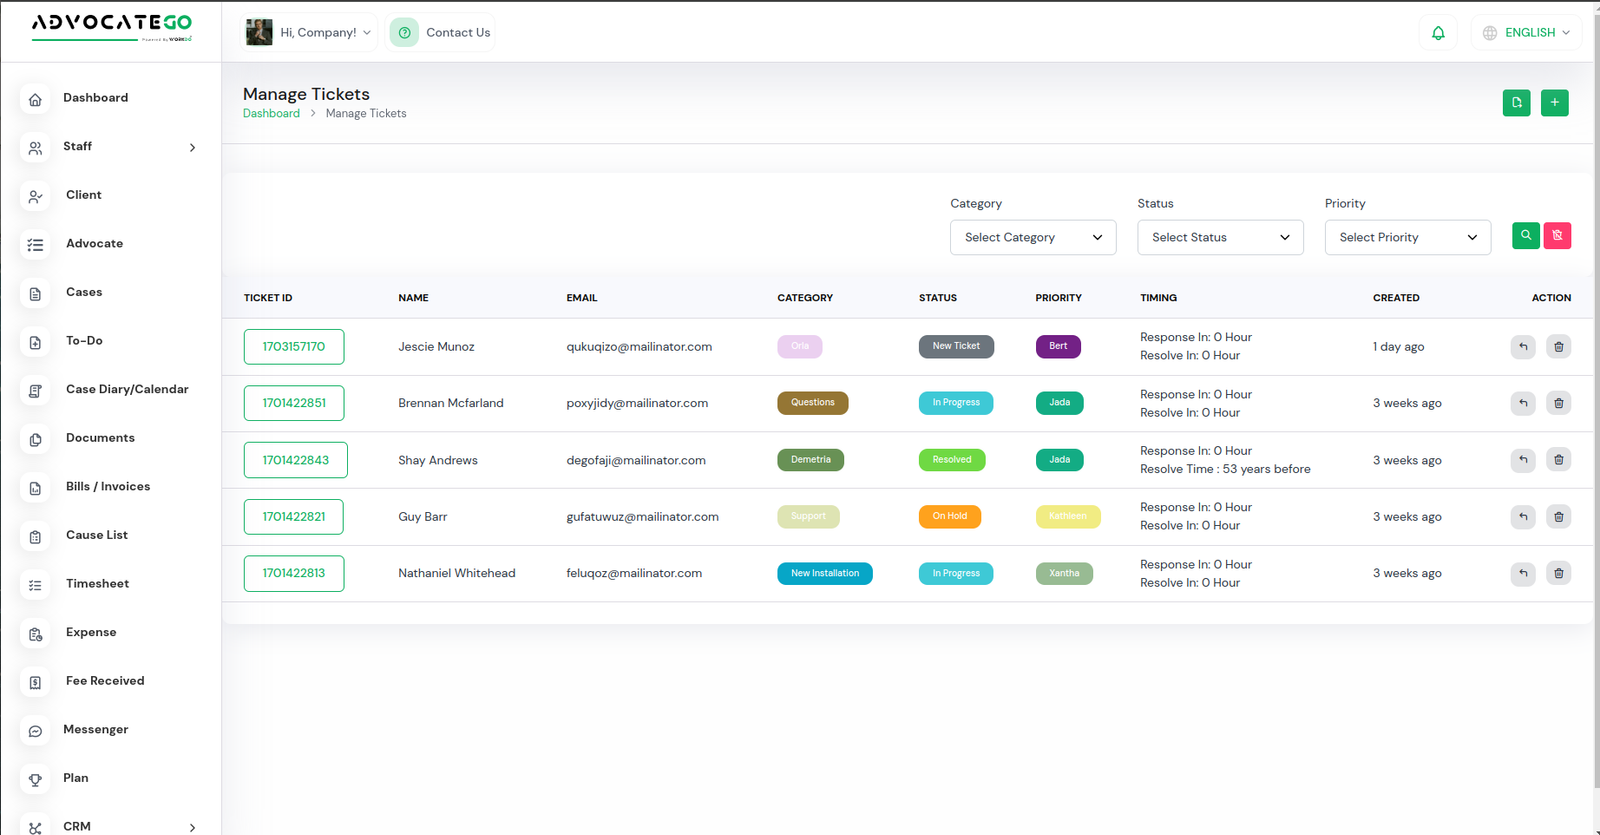Click reply icon for Jescie Munoz ticket
Image resolution: width=1600 pixels, height=835 pixels.
[1523, 347]
